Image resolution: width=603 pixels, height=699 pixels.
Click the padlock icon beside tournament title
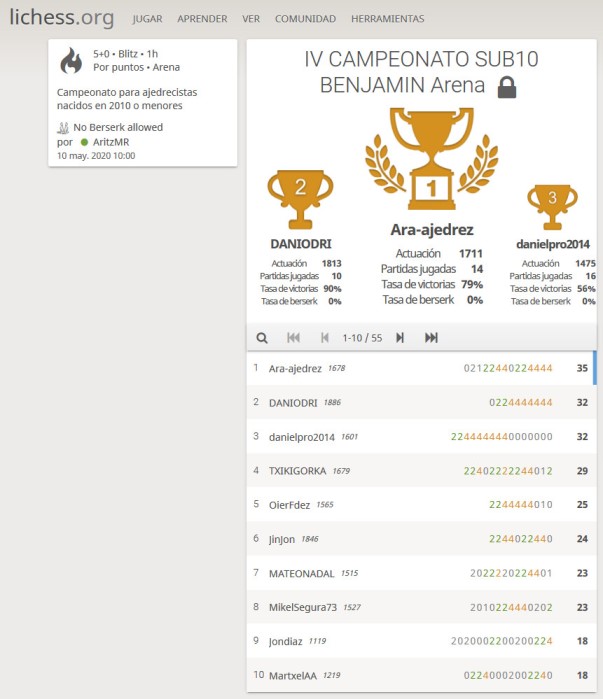(507, 87)
